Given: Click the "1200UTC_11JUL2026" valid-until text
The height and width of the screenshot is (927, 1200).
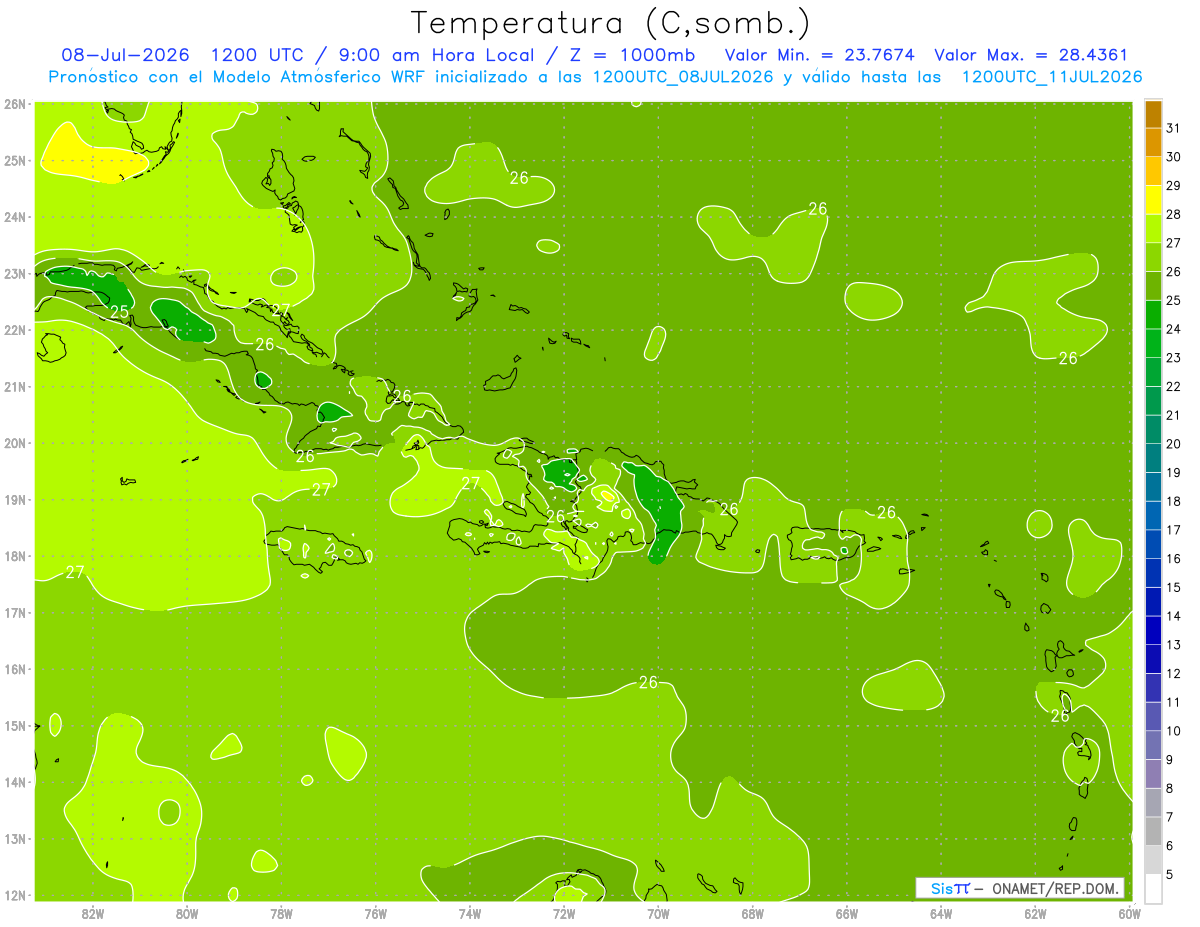Looking at the screenshot, I should 1052,77.
